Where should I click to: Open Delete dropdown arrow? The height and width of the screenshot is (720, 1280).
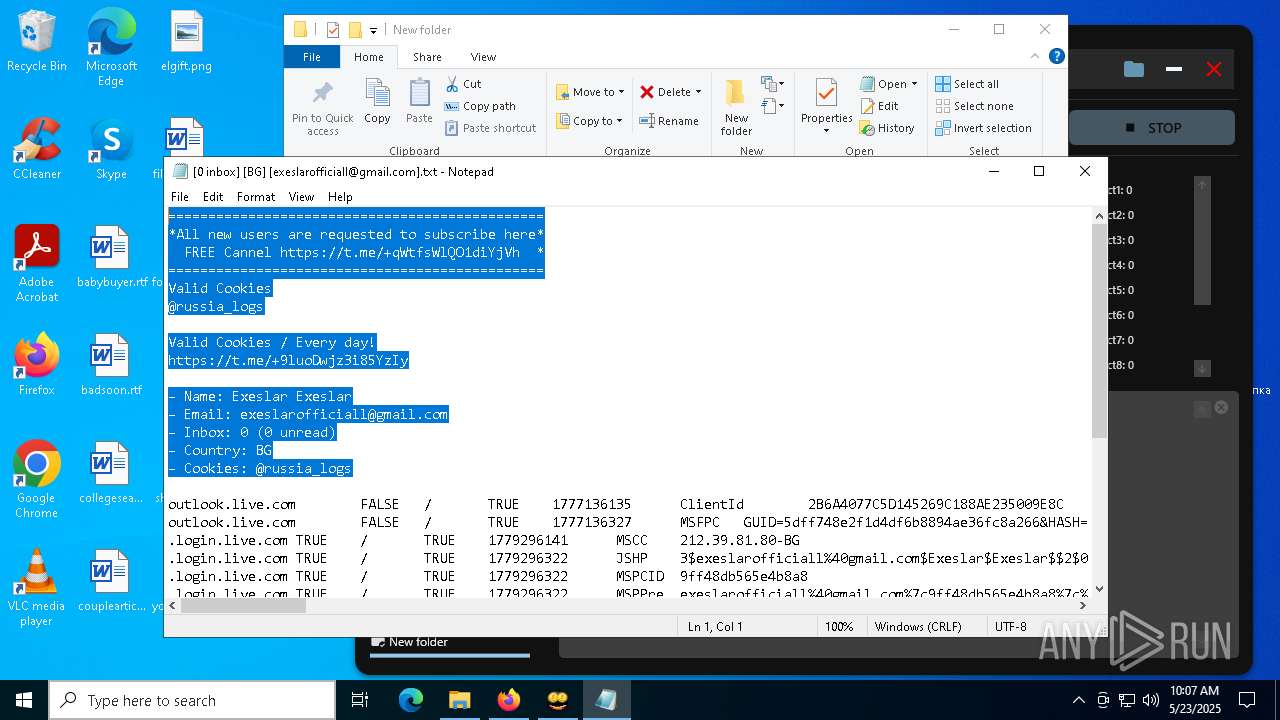point(698,92)
